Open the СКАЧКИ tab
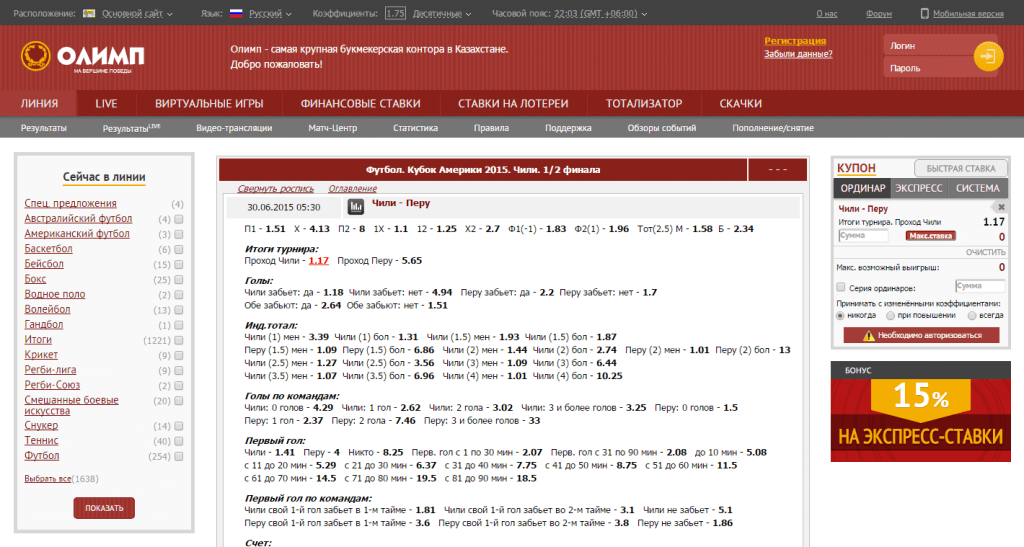The height and width of the screenshot is (547, 1024). coord(741,103)
